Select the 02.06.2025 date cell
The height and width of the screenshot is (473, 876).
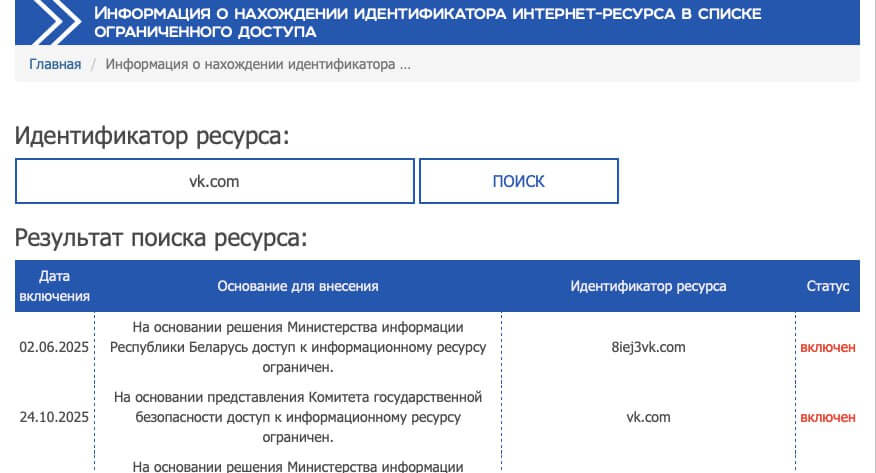click(55, 347)
